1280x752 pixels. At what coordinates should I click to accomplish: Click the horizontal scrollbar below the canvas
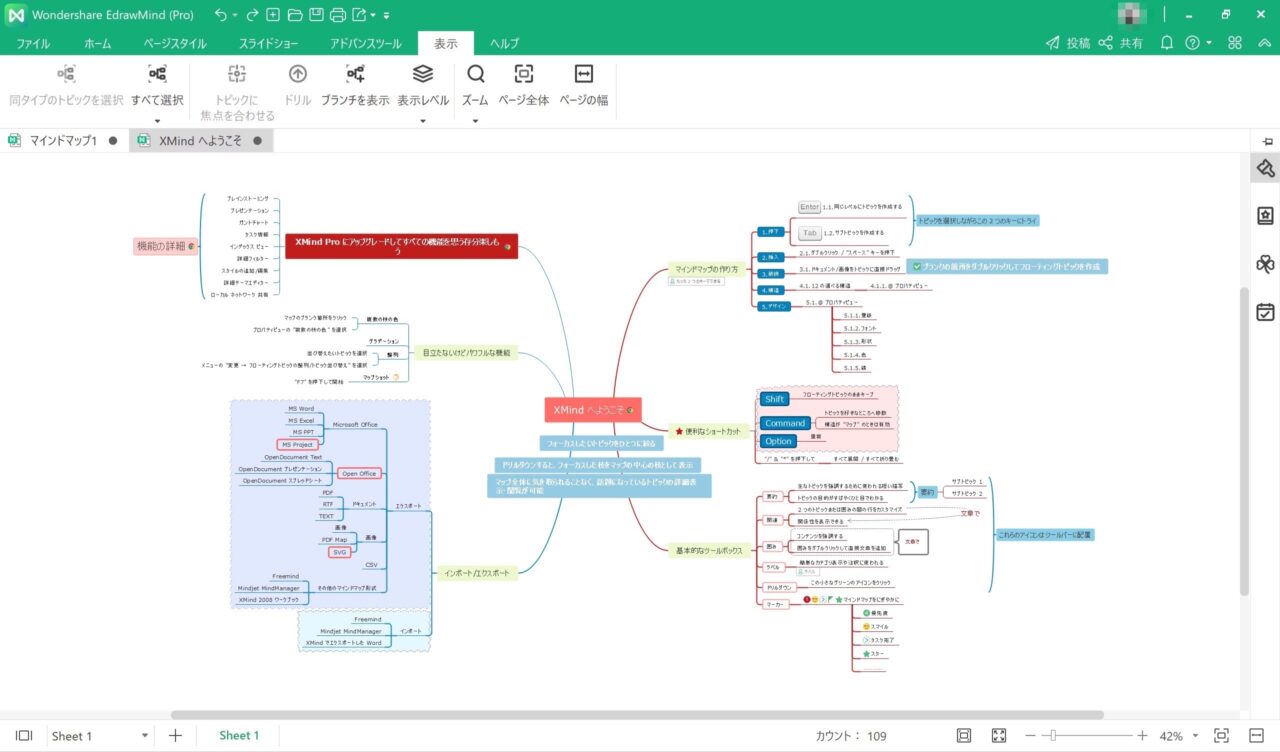(x=637, y=715)
